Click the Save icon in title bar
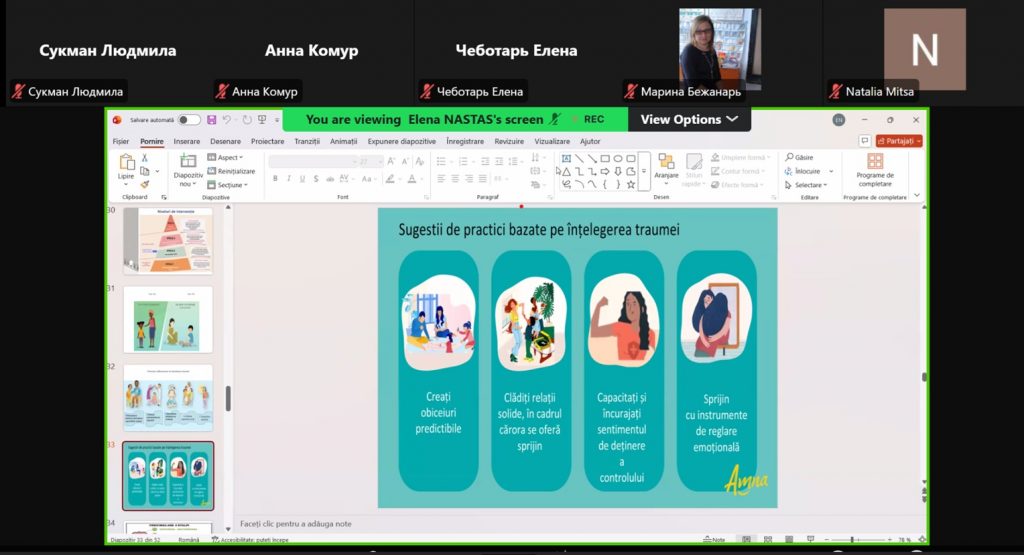This screenshot has width=1024, height=555. coord(212,120)
